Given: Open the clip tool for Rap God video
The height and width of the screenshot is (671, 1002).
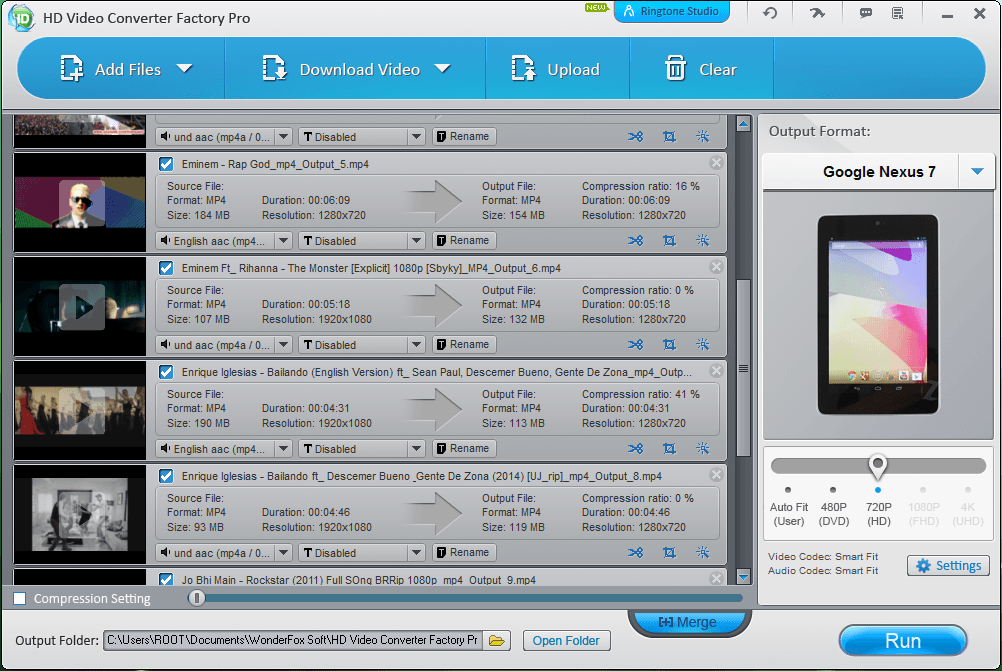Looking at the screenshot, I should [x=636, y=240].
